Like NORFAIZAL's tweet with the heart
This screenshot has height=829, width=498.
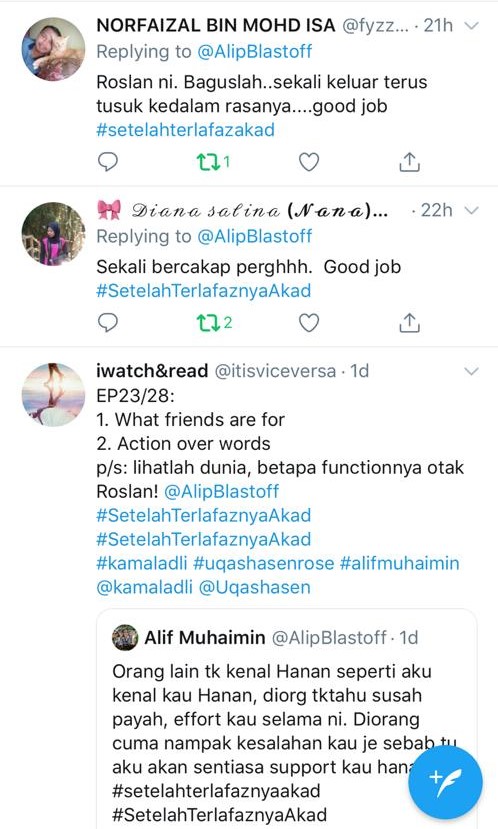point(309,162)
